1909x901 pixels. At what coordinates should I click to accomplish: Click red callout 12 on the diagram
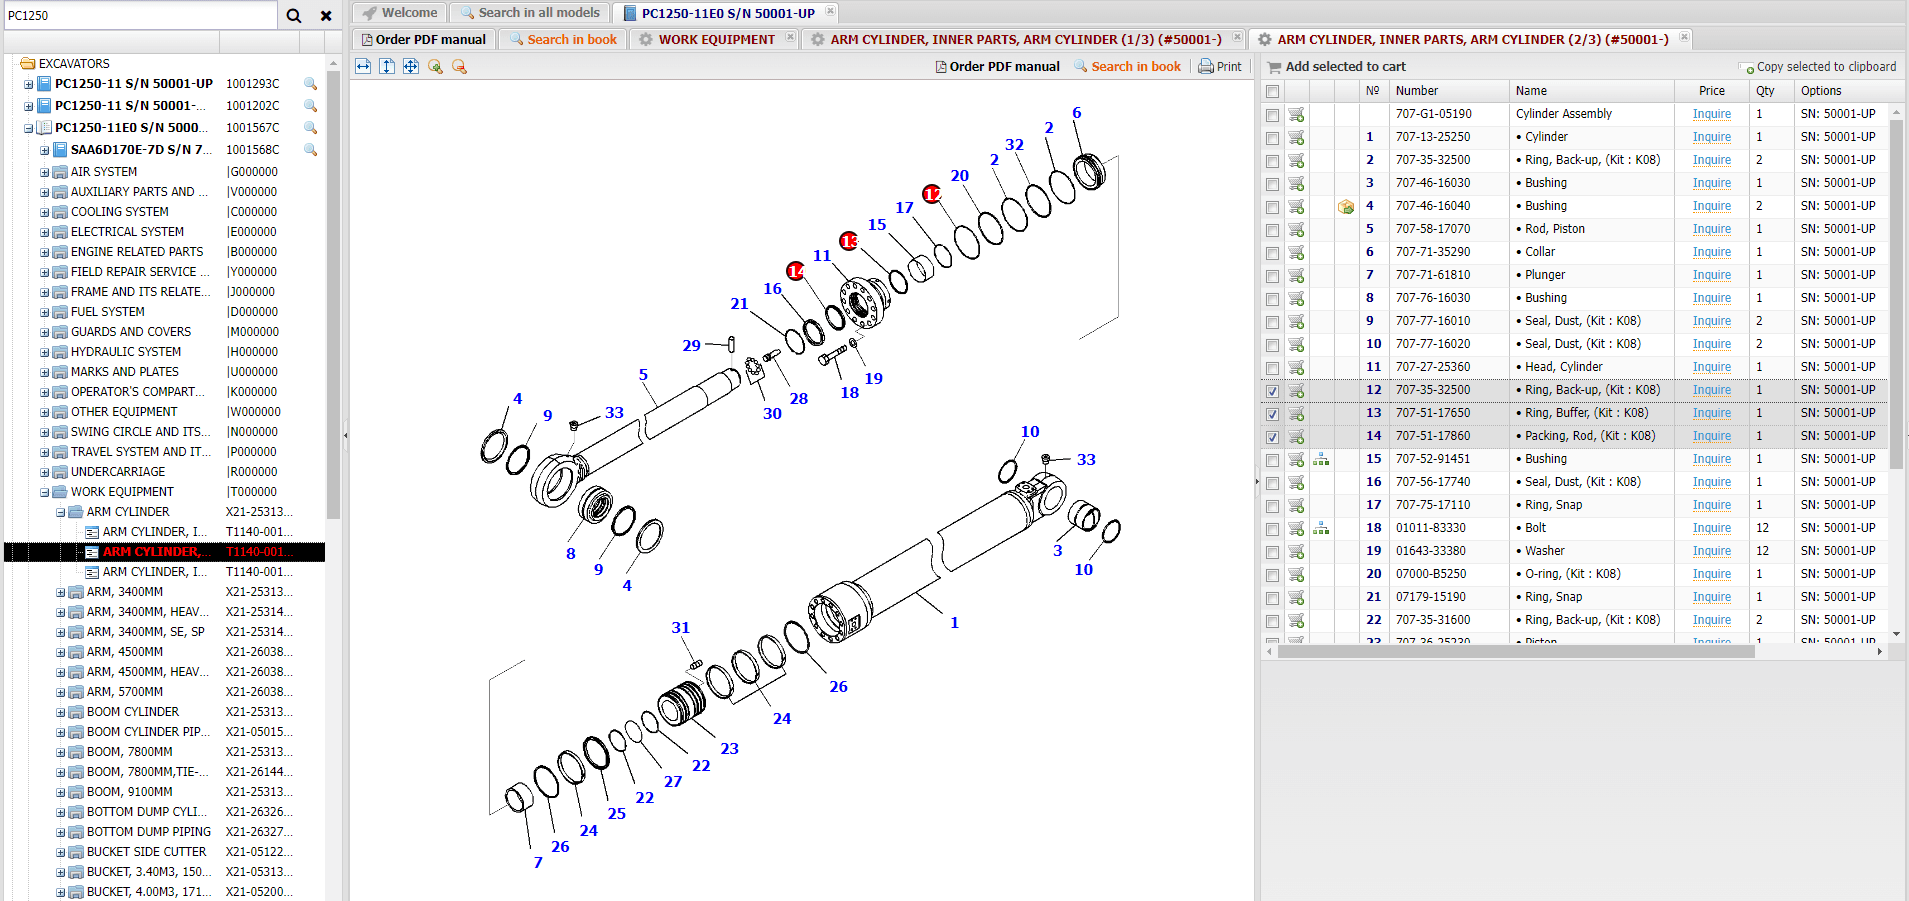pyautogui.click(x=932, y=194)
